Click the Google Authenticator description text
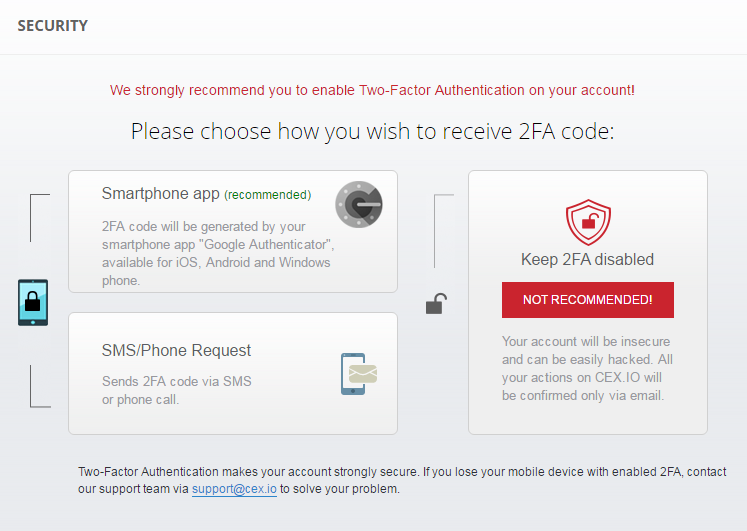Image resolution: width=747 pixels, height=531 pixels. [x=218, y=253]
